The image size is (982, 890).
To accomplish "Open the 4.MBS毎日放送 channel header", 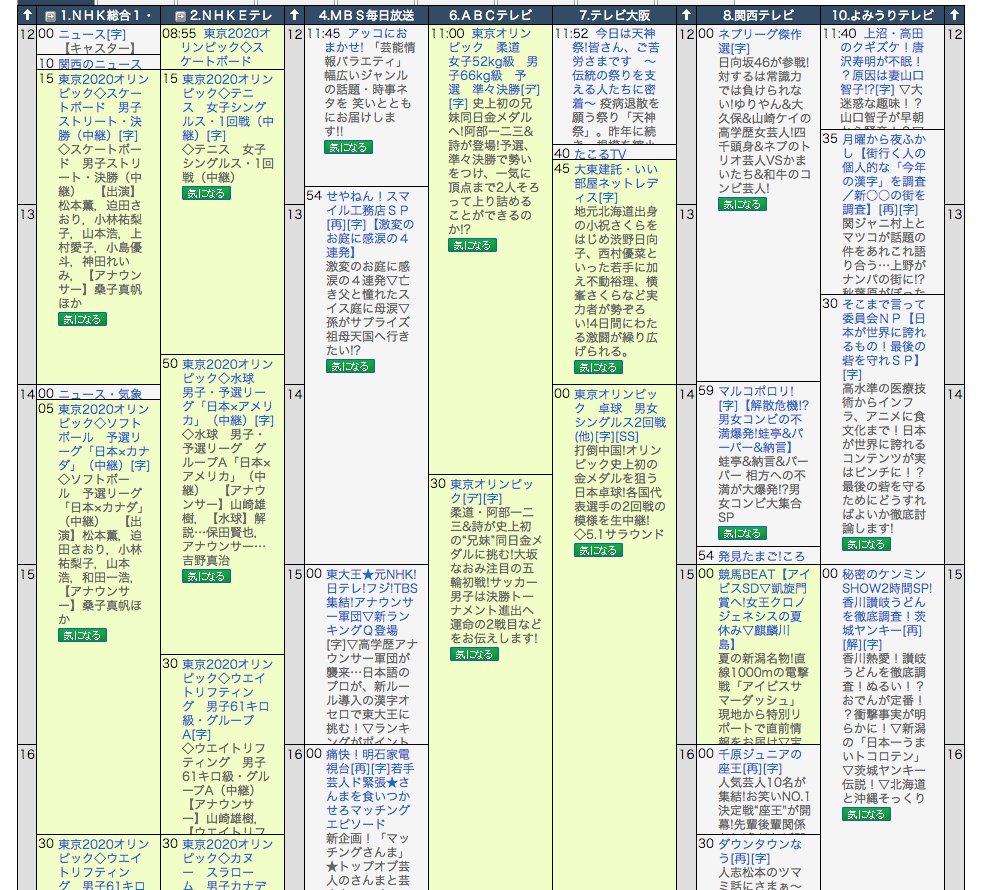I will point(366,15).
